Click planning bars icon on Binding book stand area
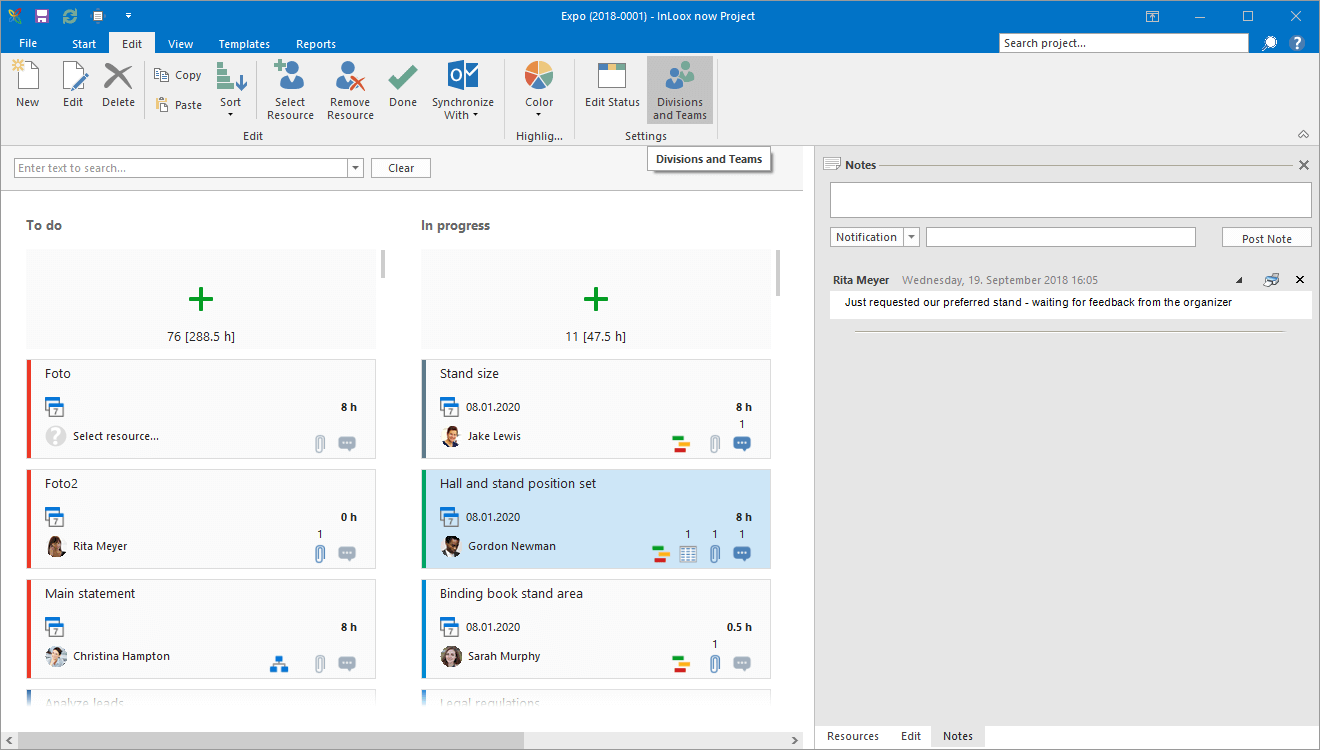1320x750 pixels. pos(682,663)
